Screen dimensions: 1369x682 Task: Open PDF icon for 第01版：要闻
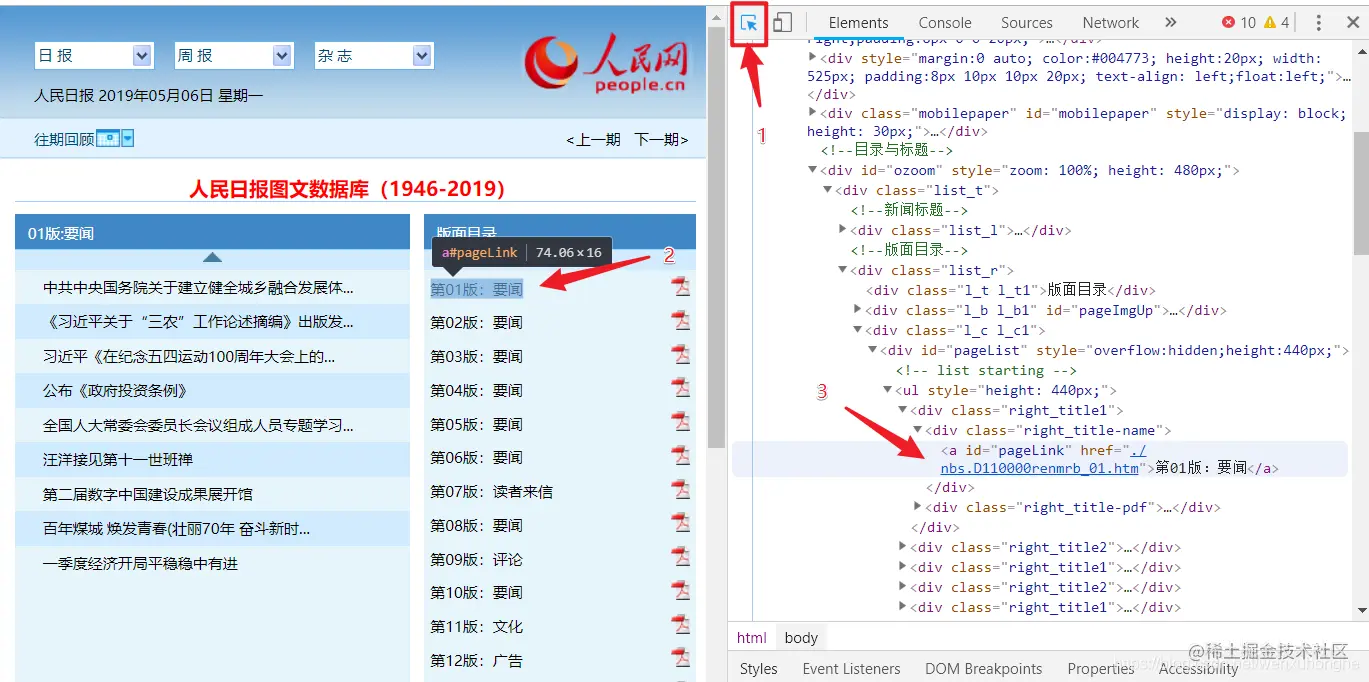click(681, 287)
